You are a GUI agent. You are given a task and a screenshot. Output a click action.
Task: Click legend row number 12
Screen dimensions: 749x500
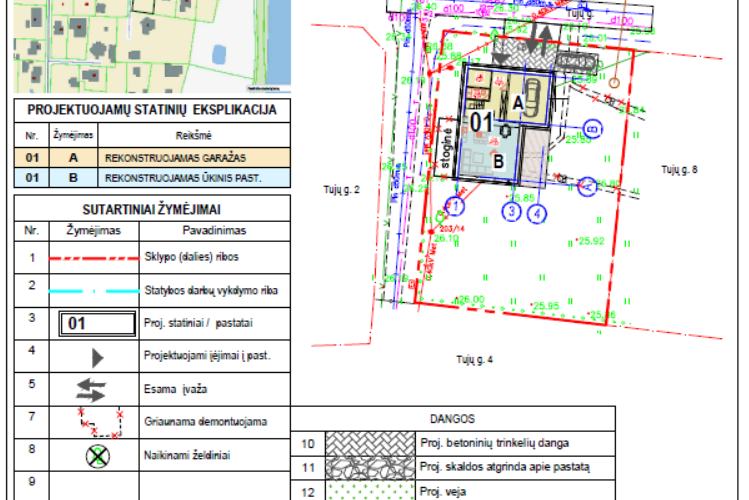tap(308, 492)
